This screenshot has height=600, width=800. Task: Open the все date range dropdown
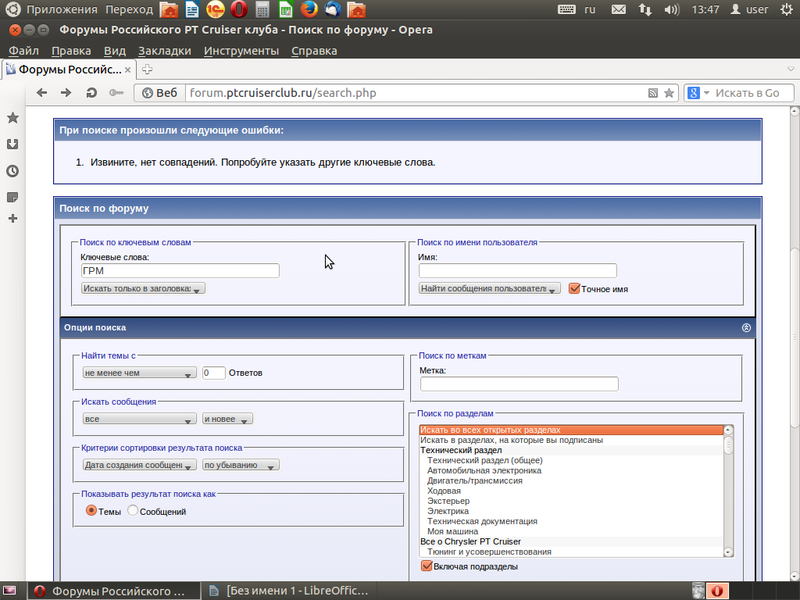(x=139, y=419)
